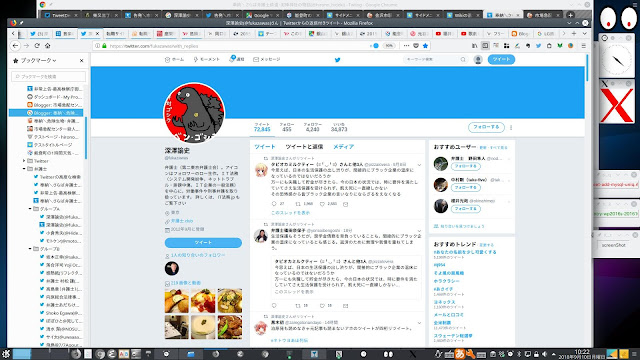The width and height of the screenshot is (640, 360).
Task: Click the フォローする button on profile bar
Action: pos(486,127)
